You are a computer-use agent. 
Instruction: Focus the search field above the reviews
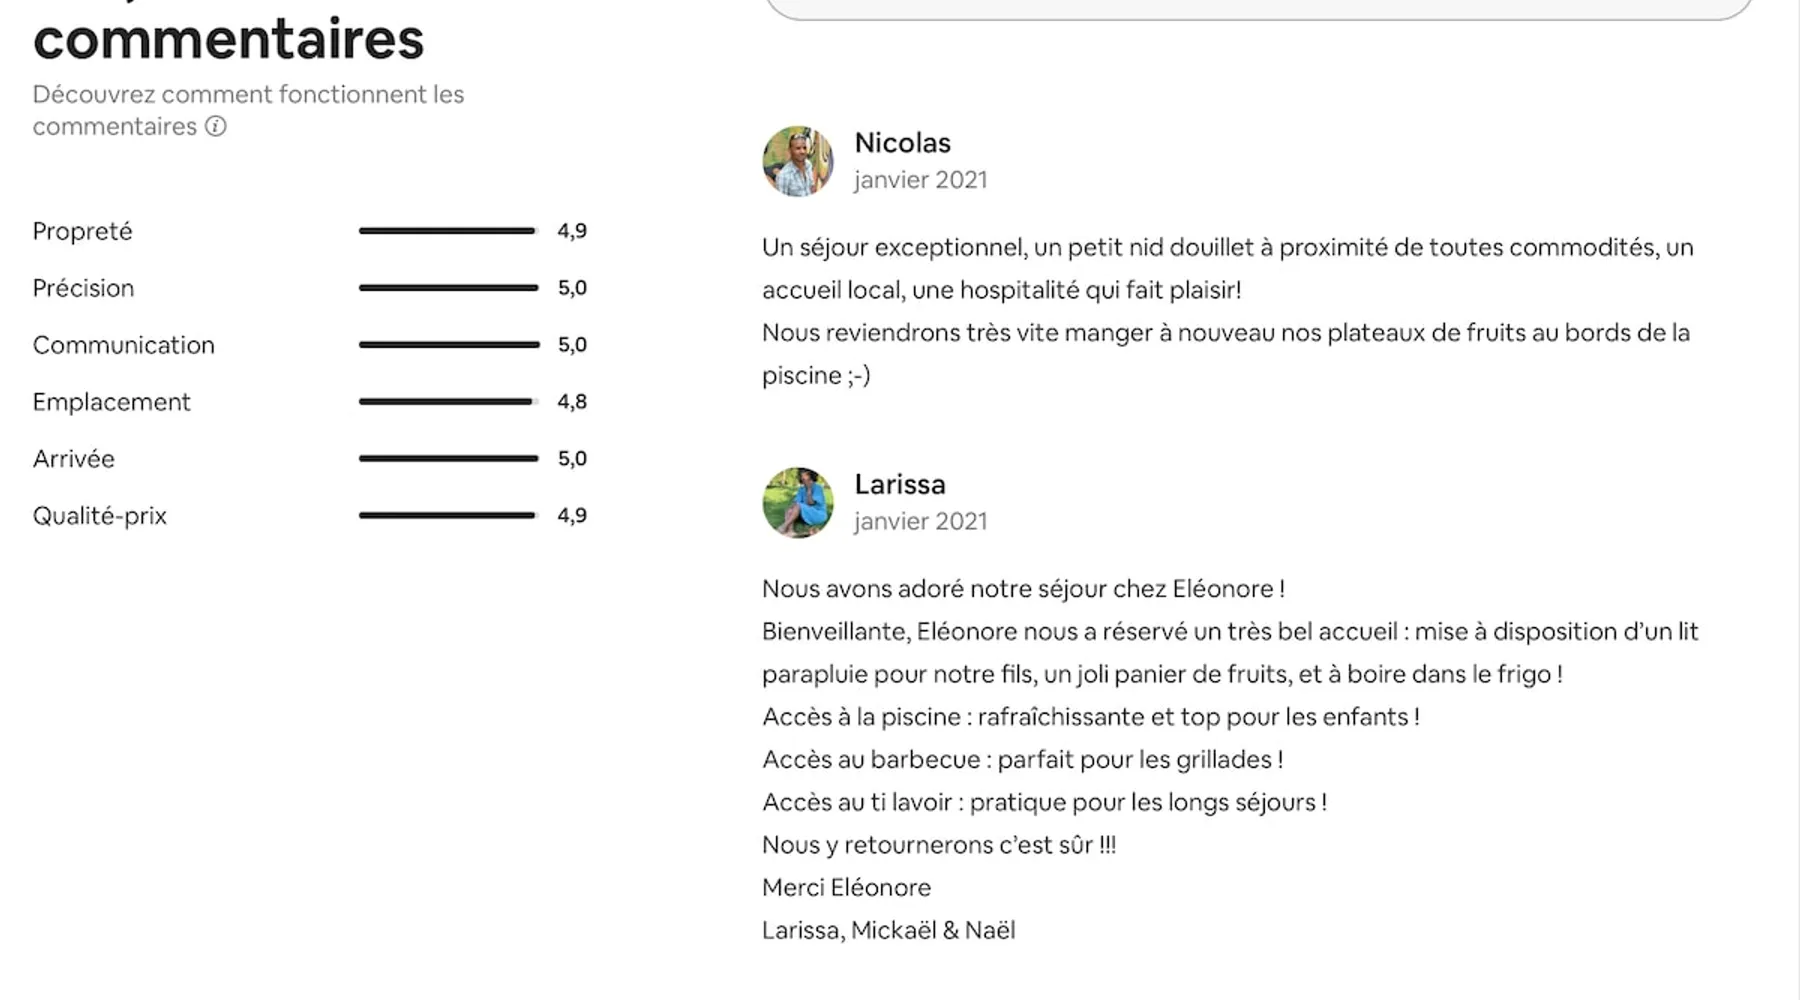pos(1257,8)
